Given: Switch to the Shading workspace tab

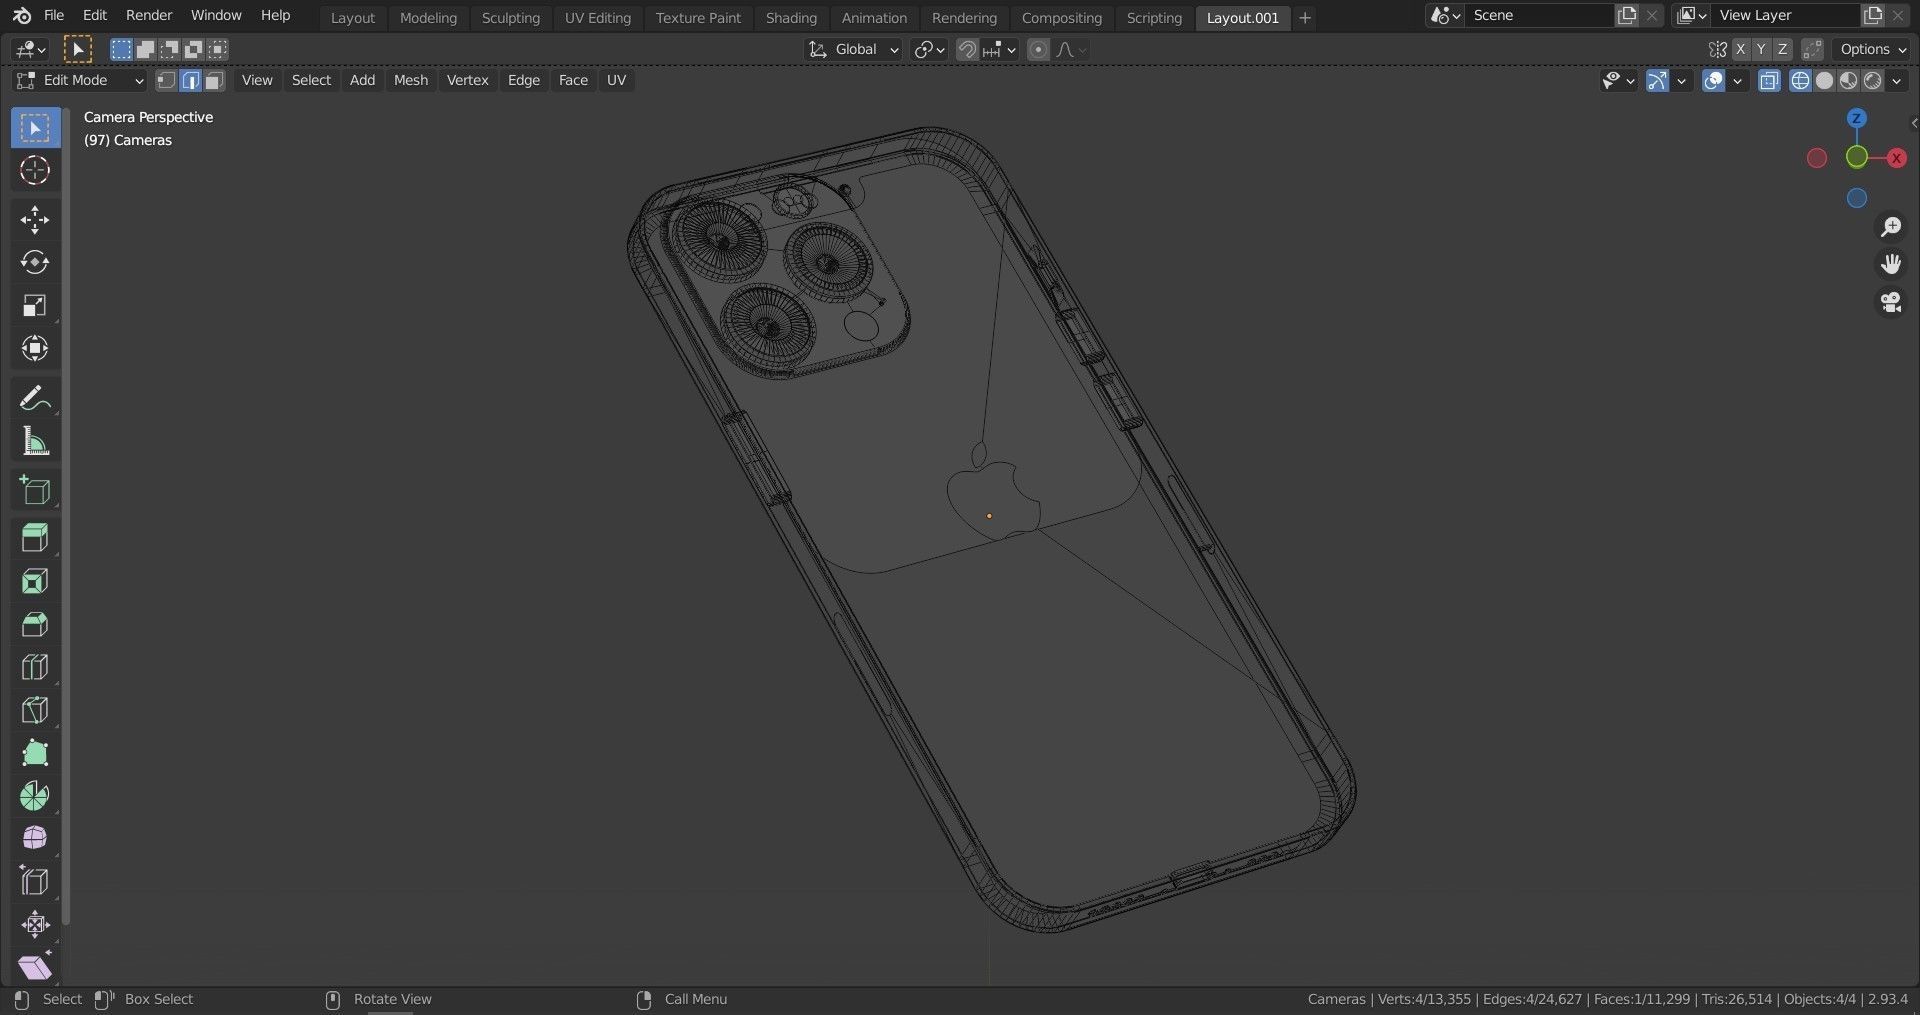Looking at the screenshot, I should [x=791, y=18].
